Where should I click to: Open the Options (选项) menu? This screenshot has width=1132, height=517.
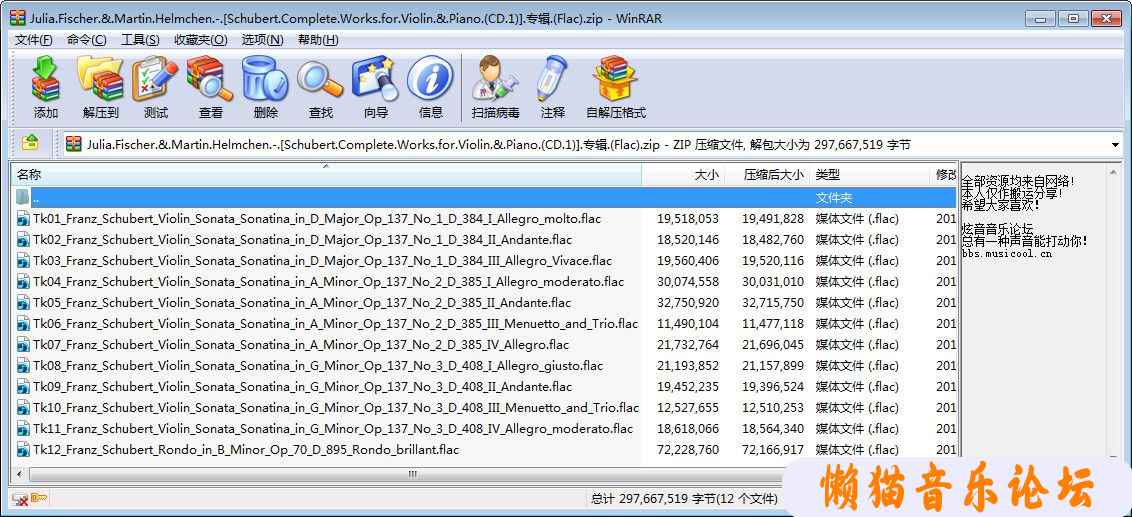pos(262,40)
